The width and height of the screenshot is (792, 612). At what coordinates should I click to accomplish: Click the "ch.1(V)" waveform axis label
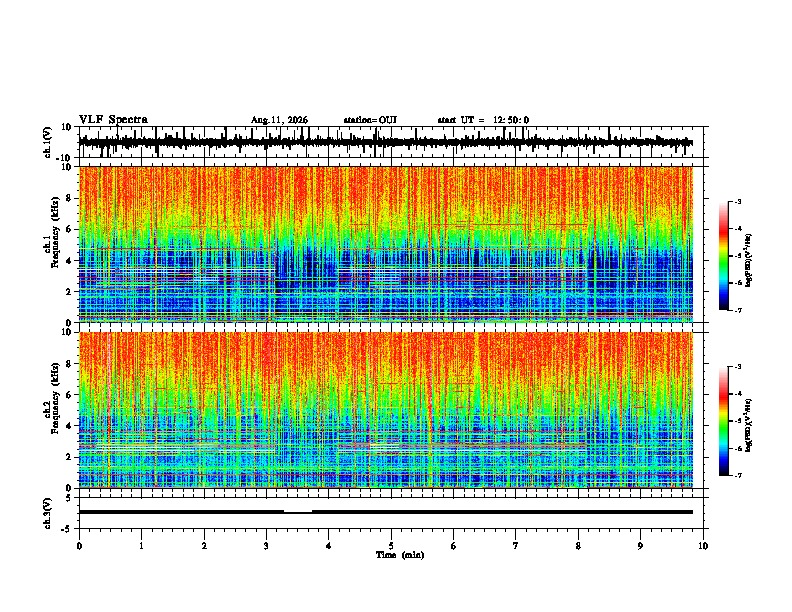pos(47,142)
